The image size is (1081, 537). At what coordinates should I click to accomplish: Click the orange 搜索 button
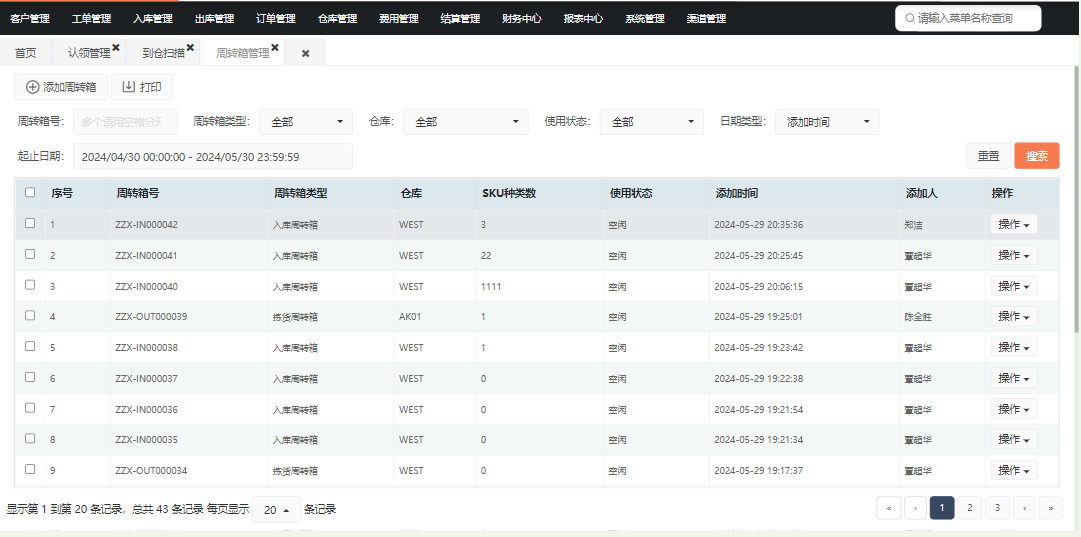coord(1037,156)
